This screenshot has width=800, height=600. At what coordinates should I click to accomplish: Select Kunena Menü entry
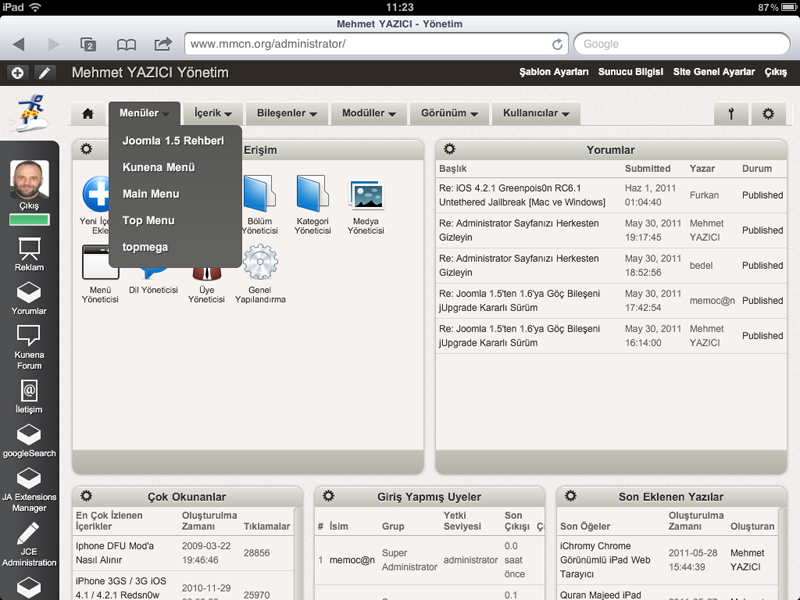pyautogui.click(x=159, y=167)
